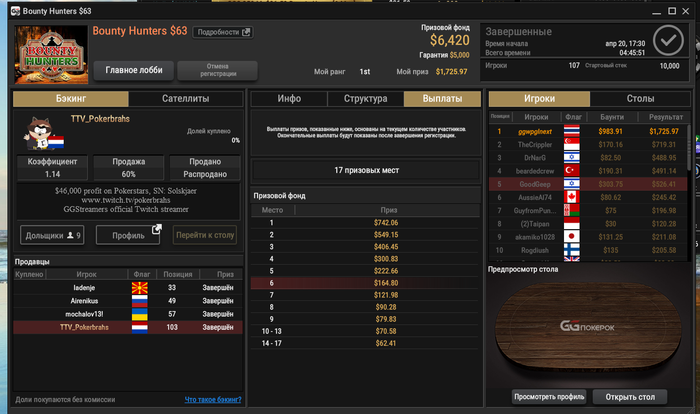This screenshot has width=700, height=414.
Task: Select player TheCrippler row
Action: point(588,145)
